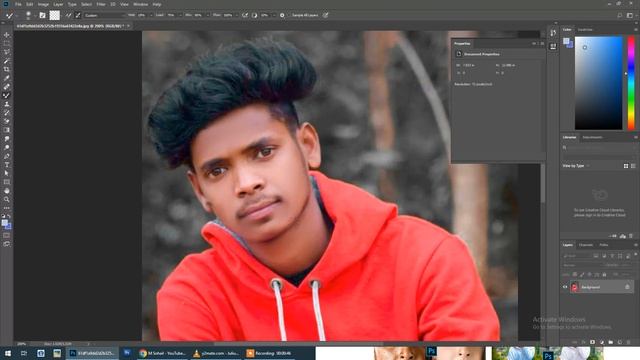
Task: Open the tool preset picker dropdown
Action: [x=17, y=15]
